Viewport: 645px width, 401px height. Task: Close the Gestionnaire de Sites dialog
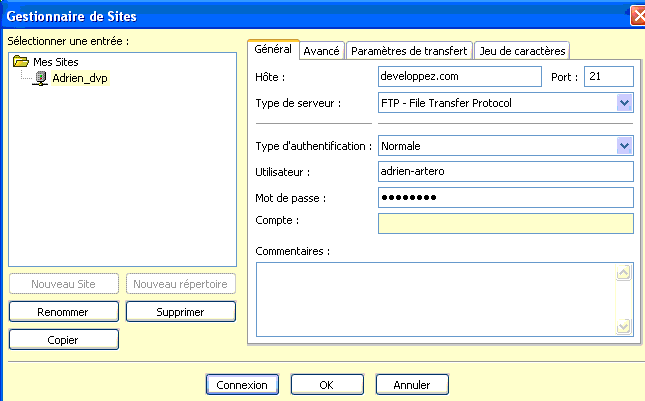tap(637, 15)
